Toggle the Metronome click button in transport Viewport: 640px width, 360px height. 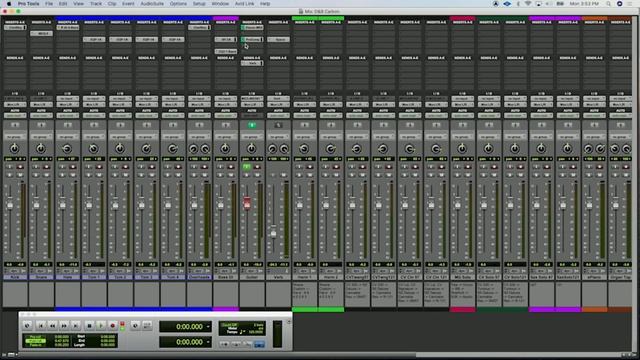click(x=236, y=344)
